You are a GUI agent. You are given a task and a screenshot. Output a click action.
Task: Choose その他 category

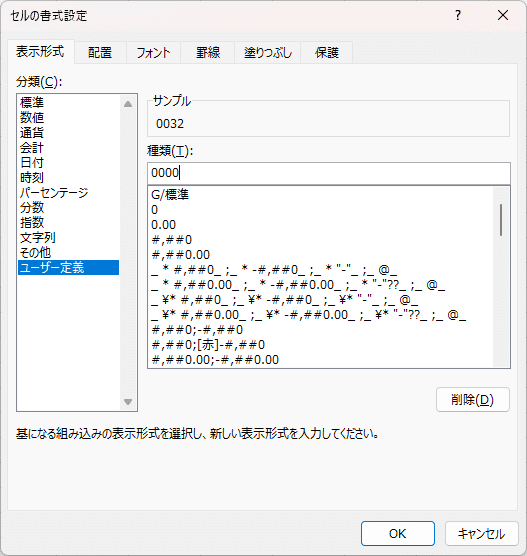click(68, 252)
